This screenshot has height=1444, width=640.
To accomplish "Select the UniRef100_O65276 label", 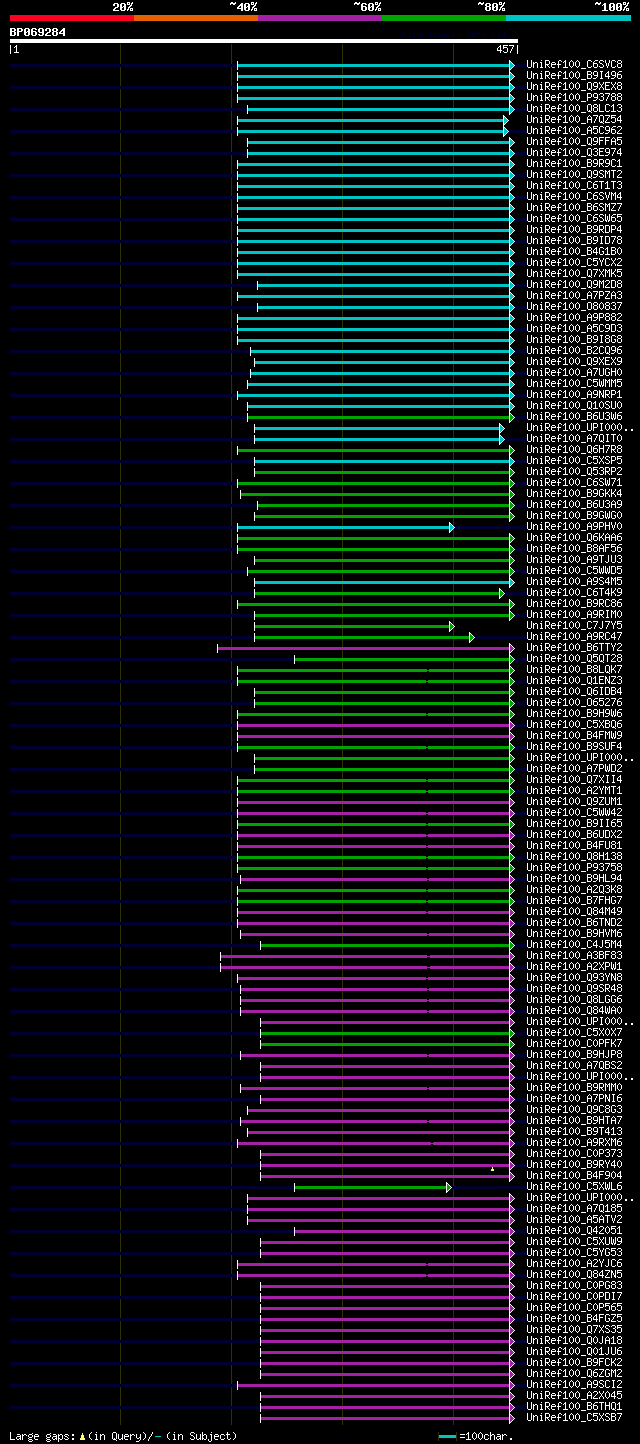I will pos(574,702).
